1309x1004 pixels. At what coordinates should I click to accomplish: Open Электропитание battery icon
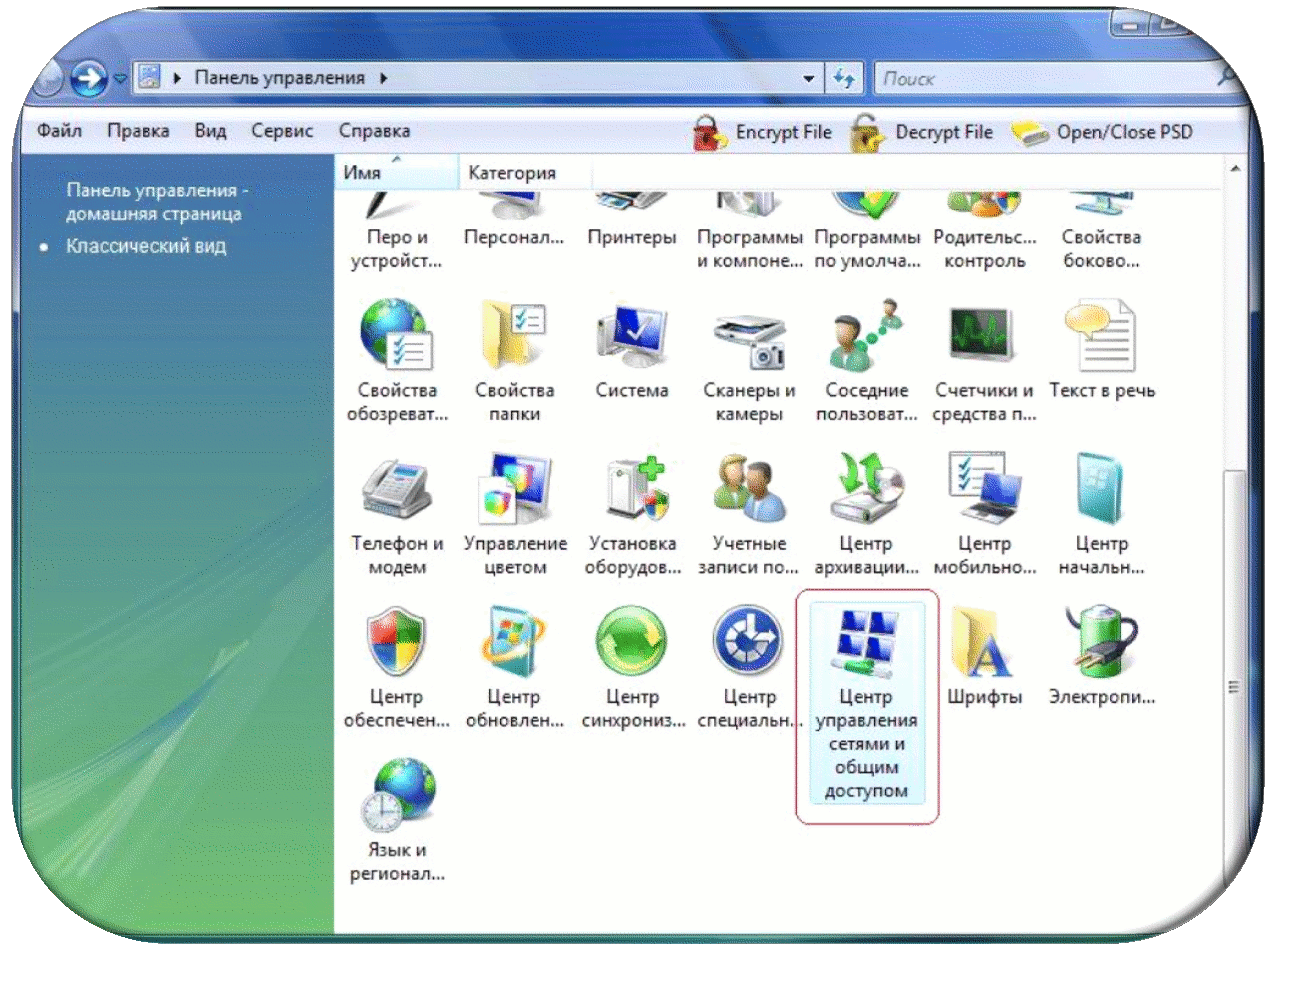(1101, 642)
